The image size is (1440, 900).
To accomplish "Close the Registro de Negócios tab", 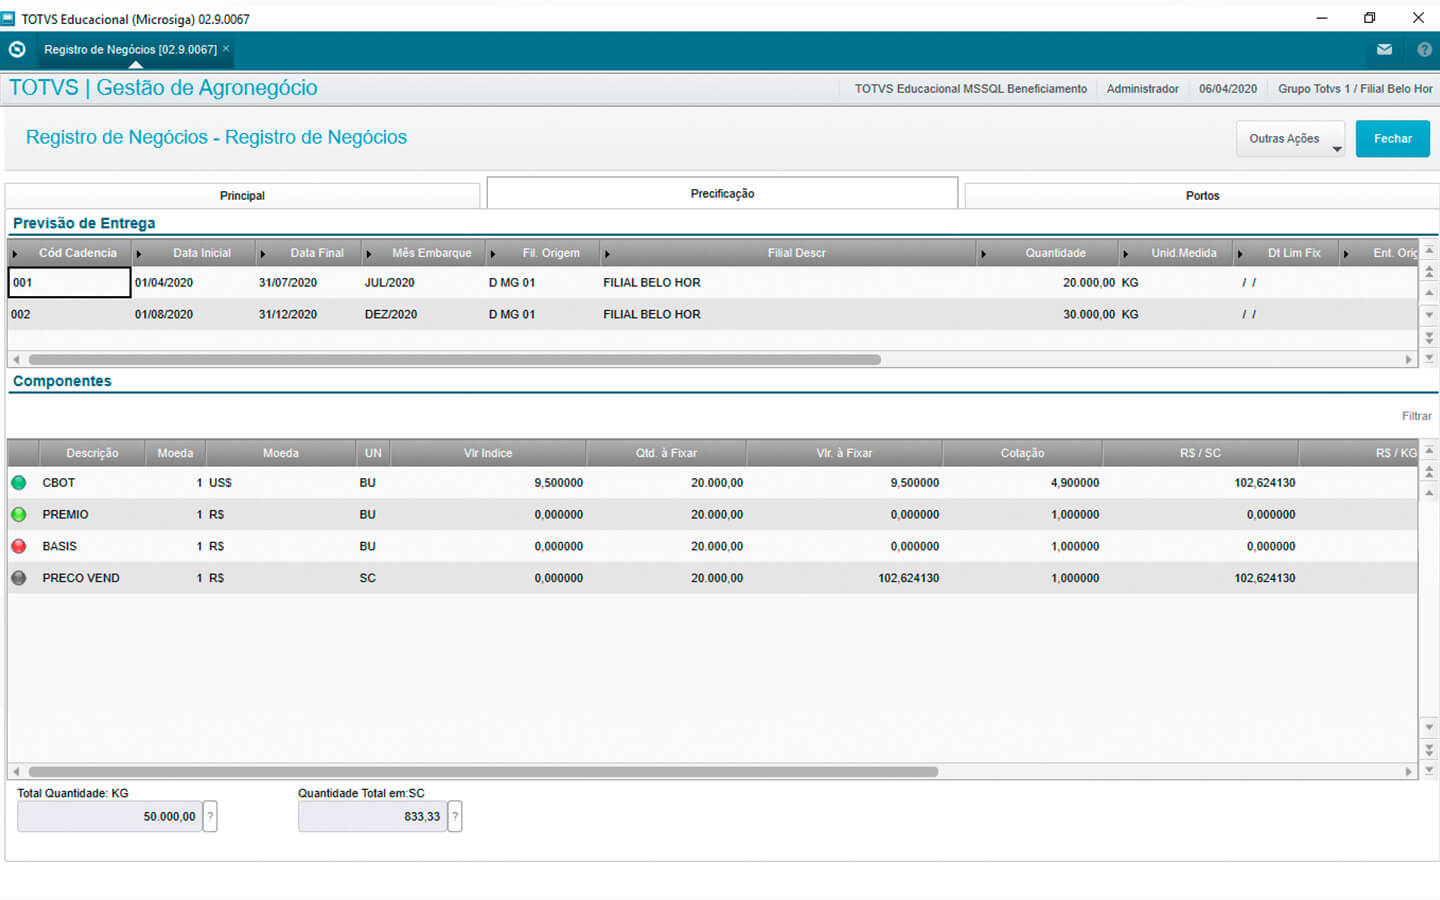I will point(226,48).
